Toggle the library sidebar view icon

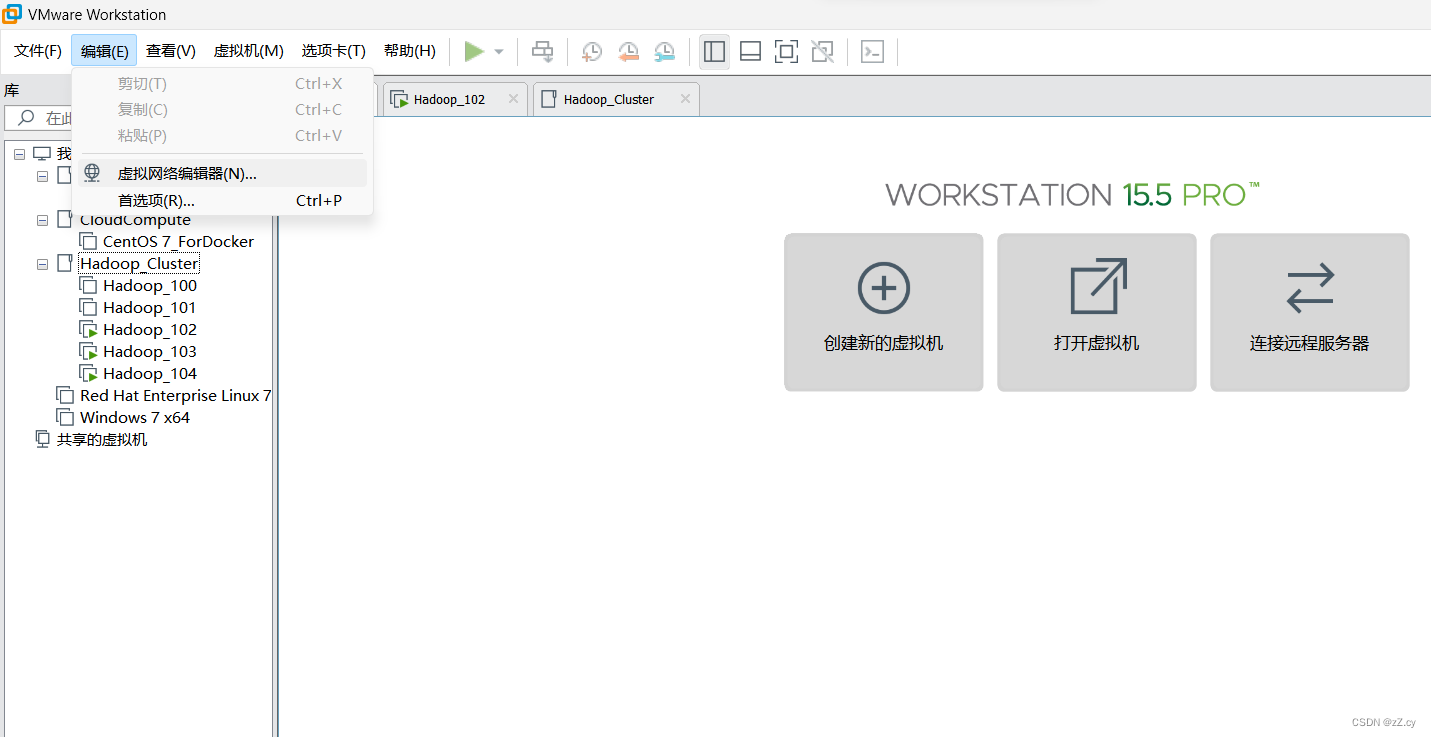pos(714,51)
